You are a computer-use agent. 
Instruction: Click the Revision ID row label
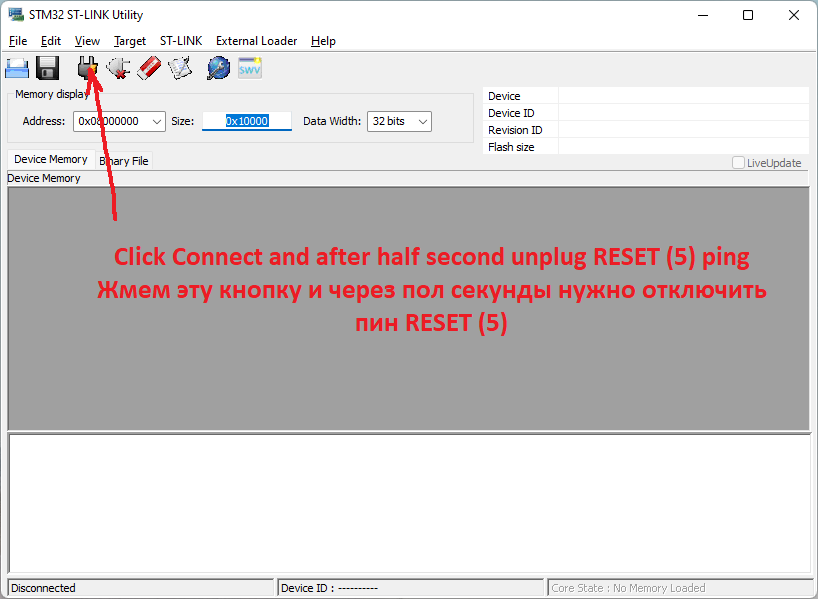click(x=515, y=130)
